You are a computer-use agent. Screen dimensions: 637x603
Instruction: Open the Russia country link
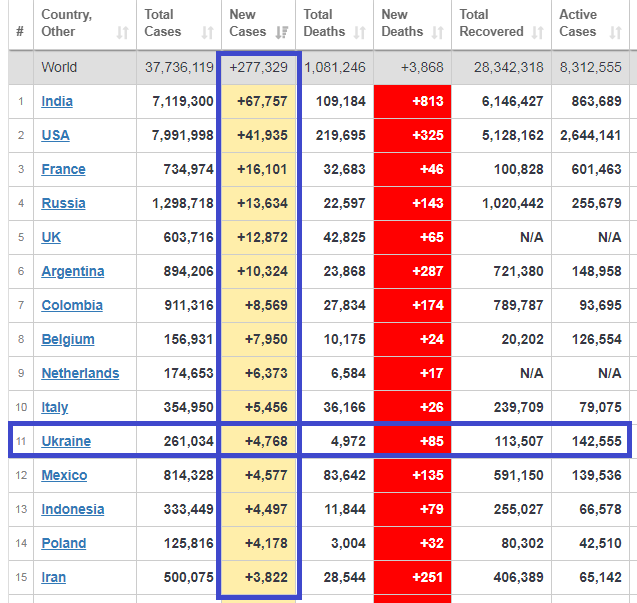63,204
